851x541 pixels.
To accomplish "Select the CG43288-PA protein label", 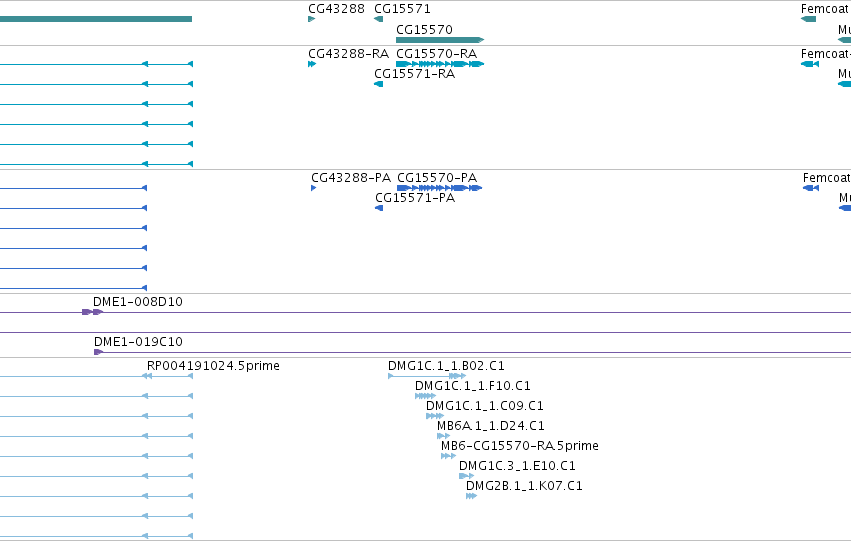I will 351,178.
